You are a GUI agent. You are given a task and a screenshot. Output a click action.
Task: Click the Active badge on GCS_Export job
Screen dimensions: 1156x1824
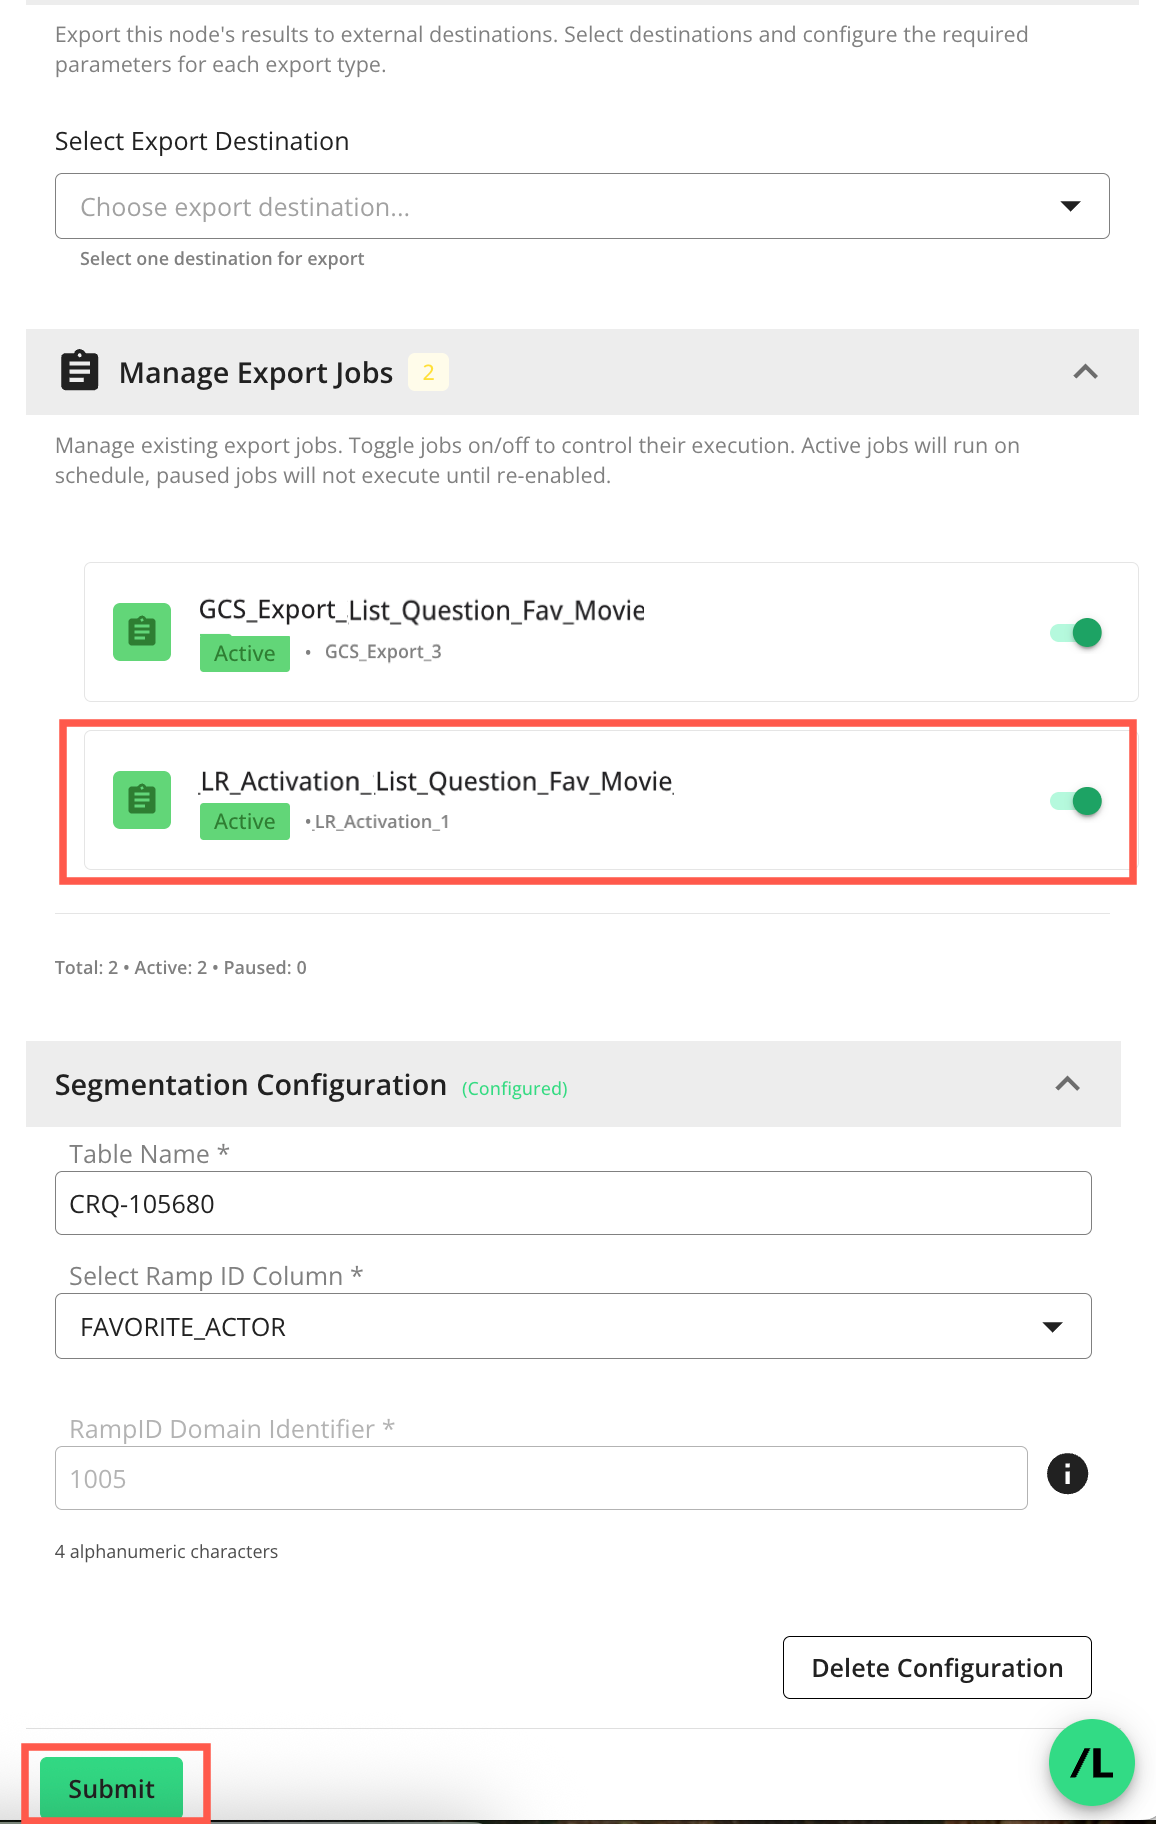[x=244, y=653]
